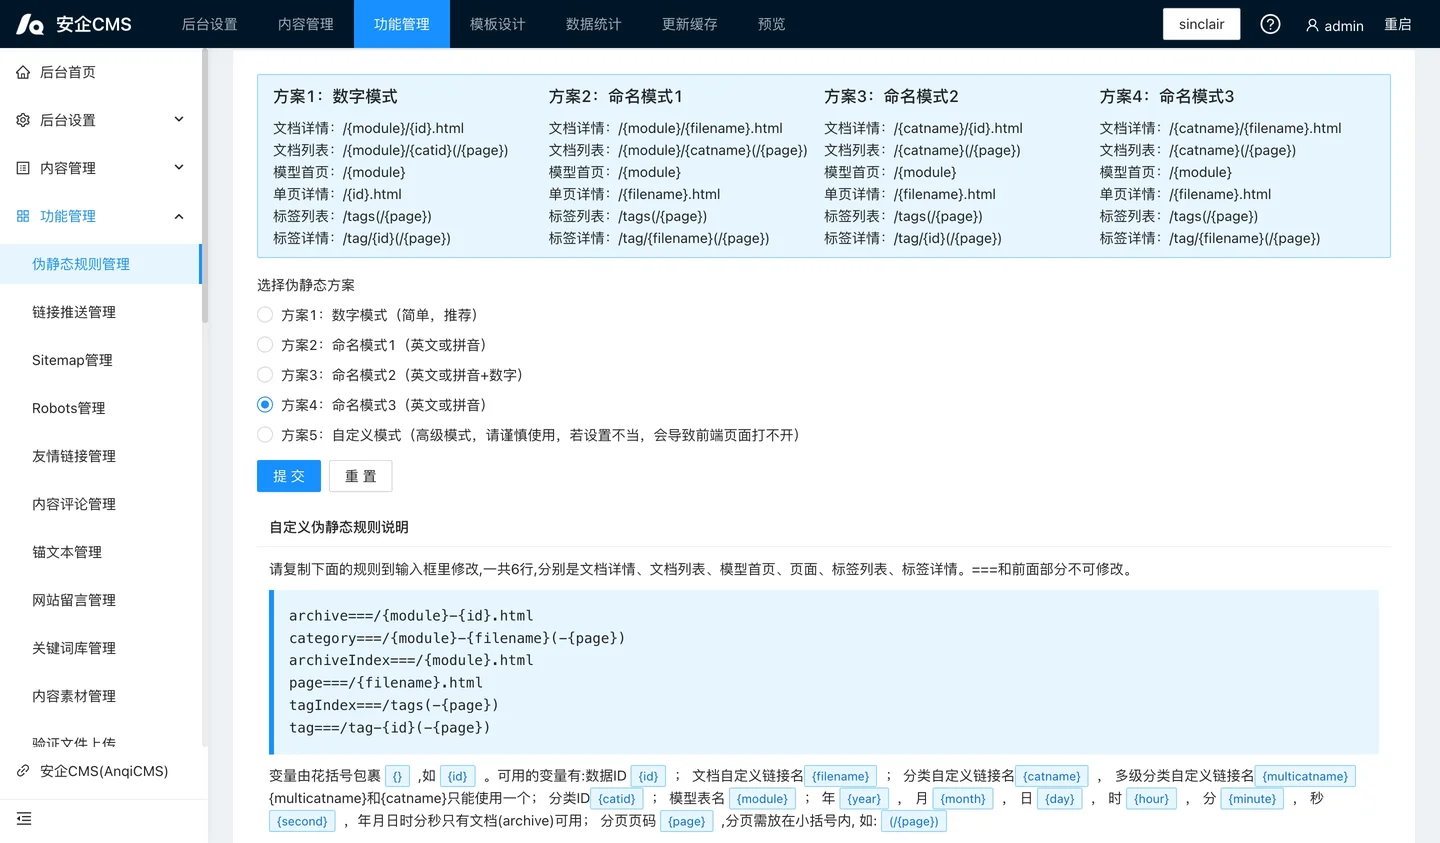Click the link icon beside 安企CMS(AnqiCMS)

[x=23, y=771]
